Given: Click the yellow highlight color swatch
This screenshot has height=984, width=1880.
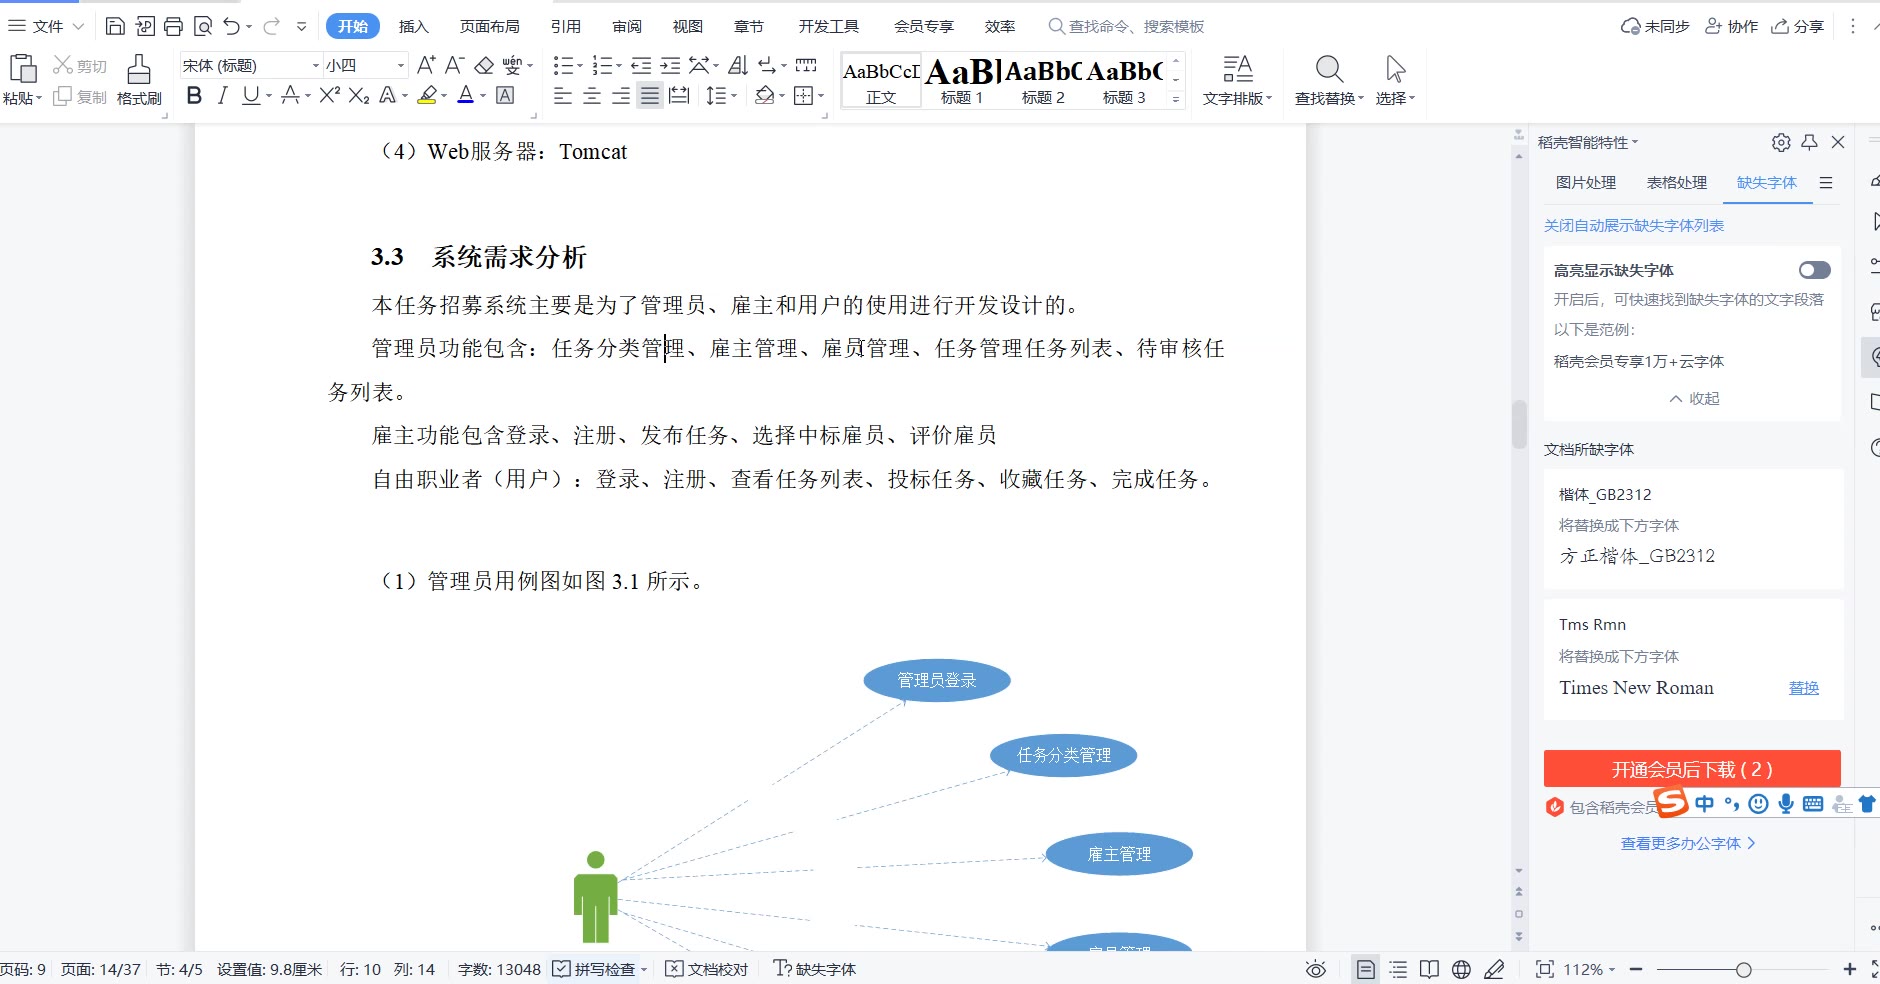Looking at the screenshot, I should click(427, 95).
